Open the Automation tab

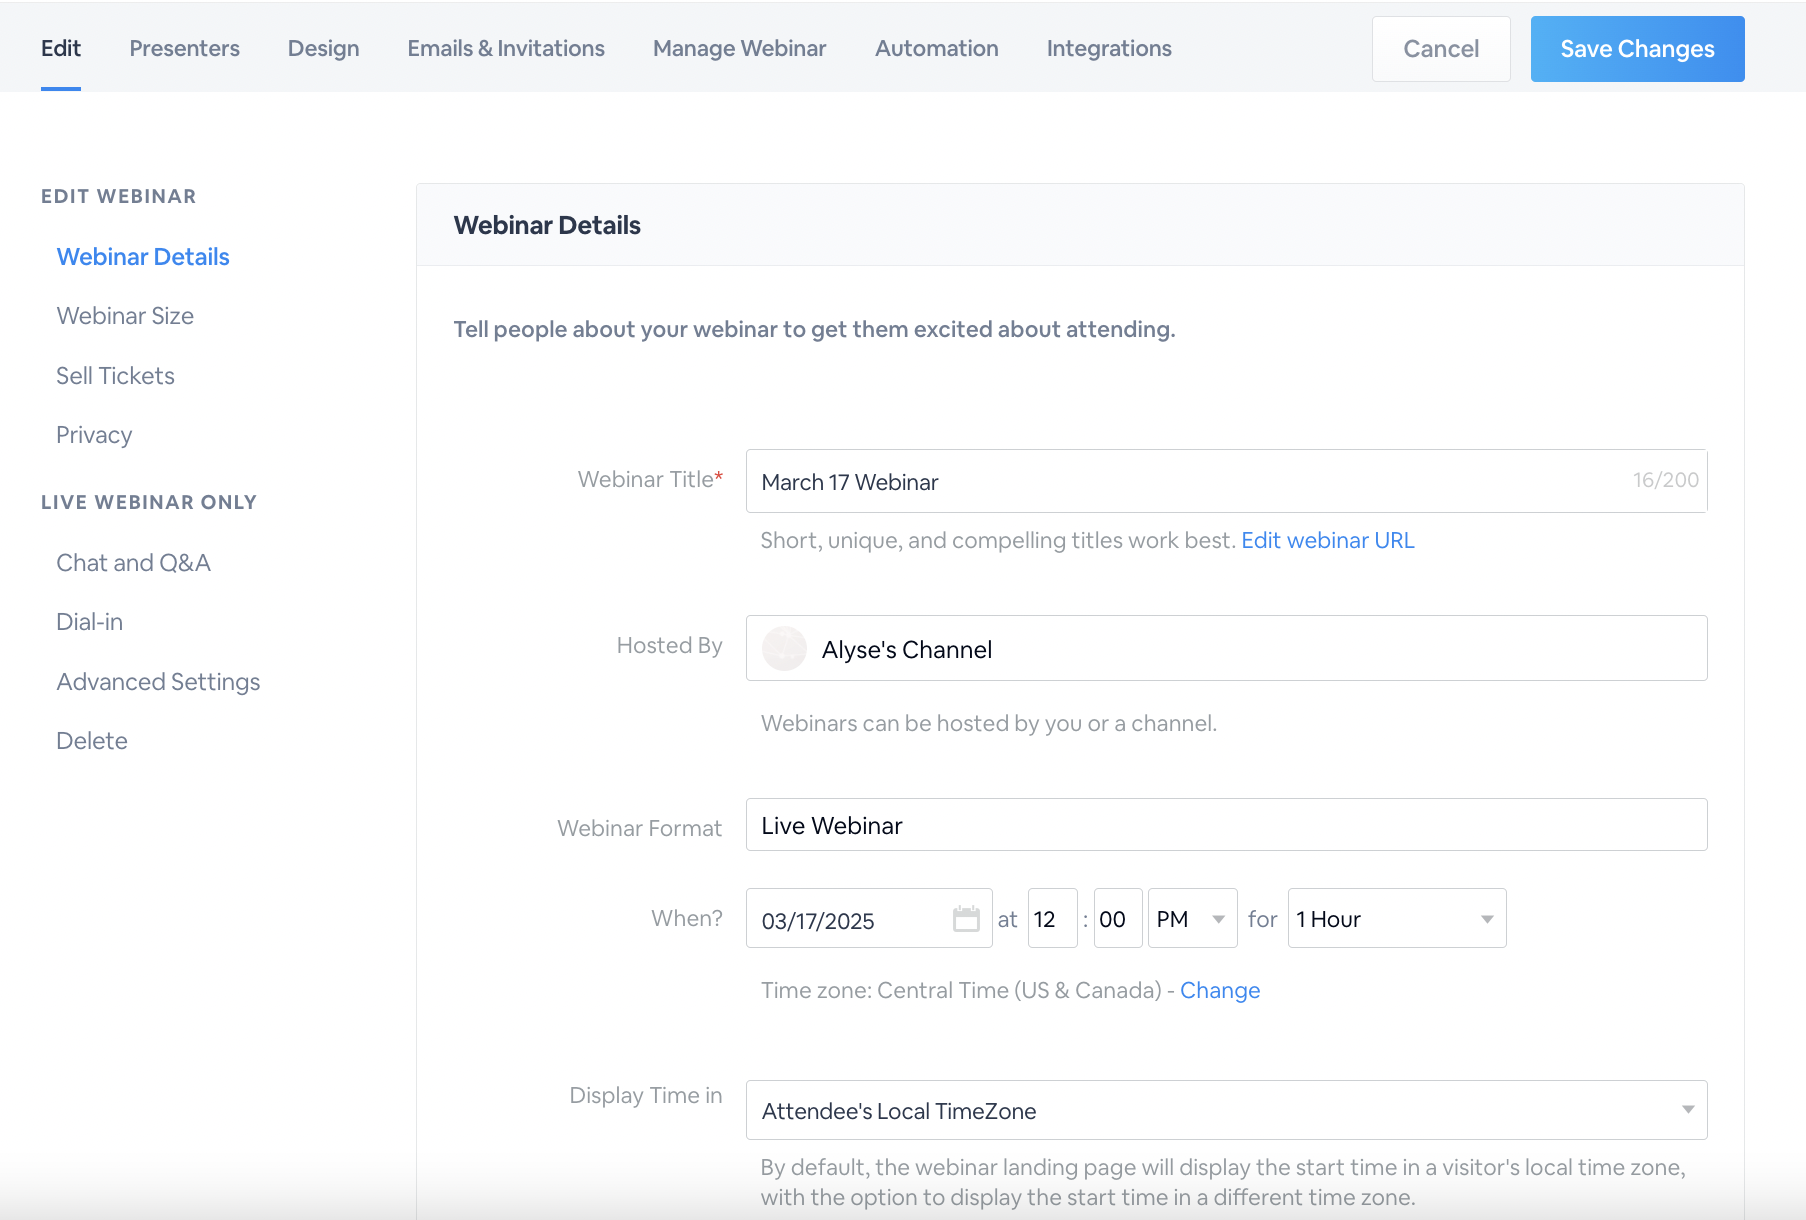(x=936, y=48)
